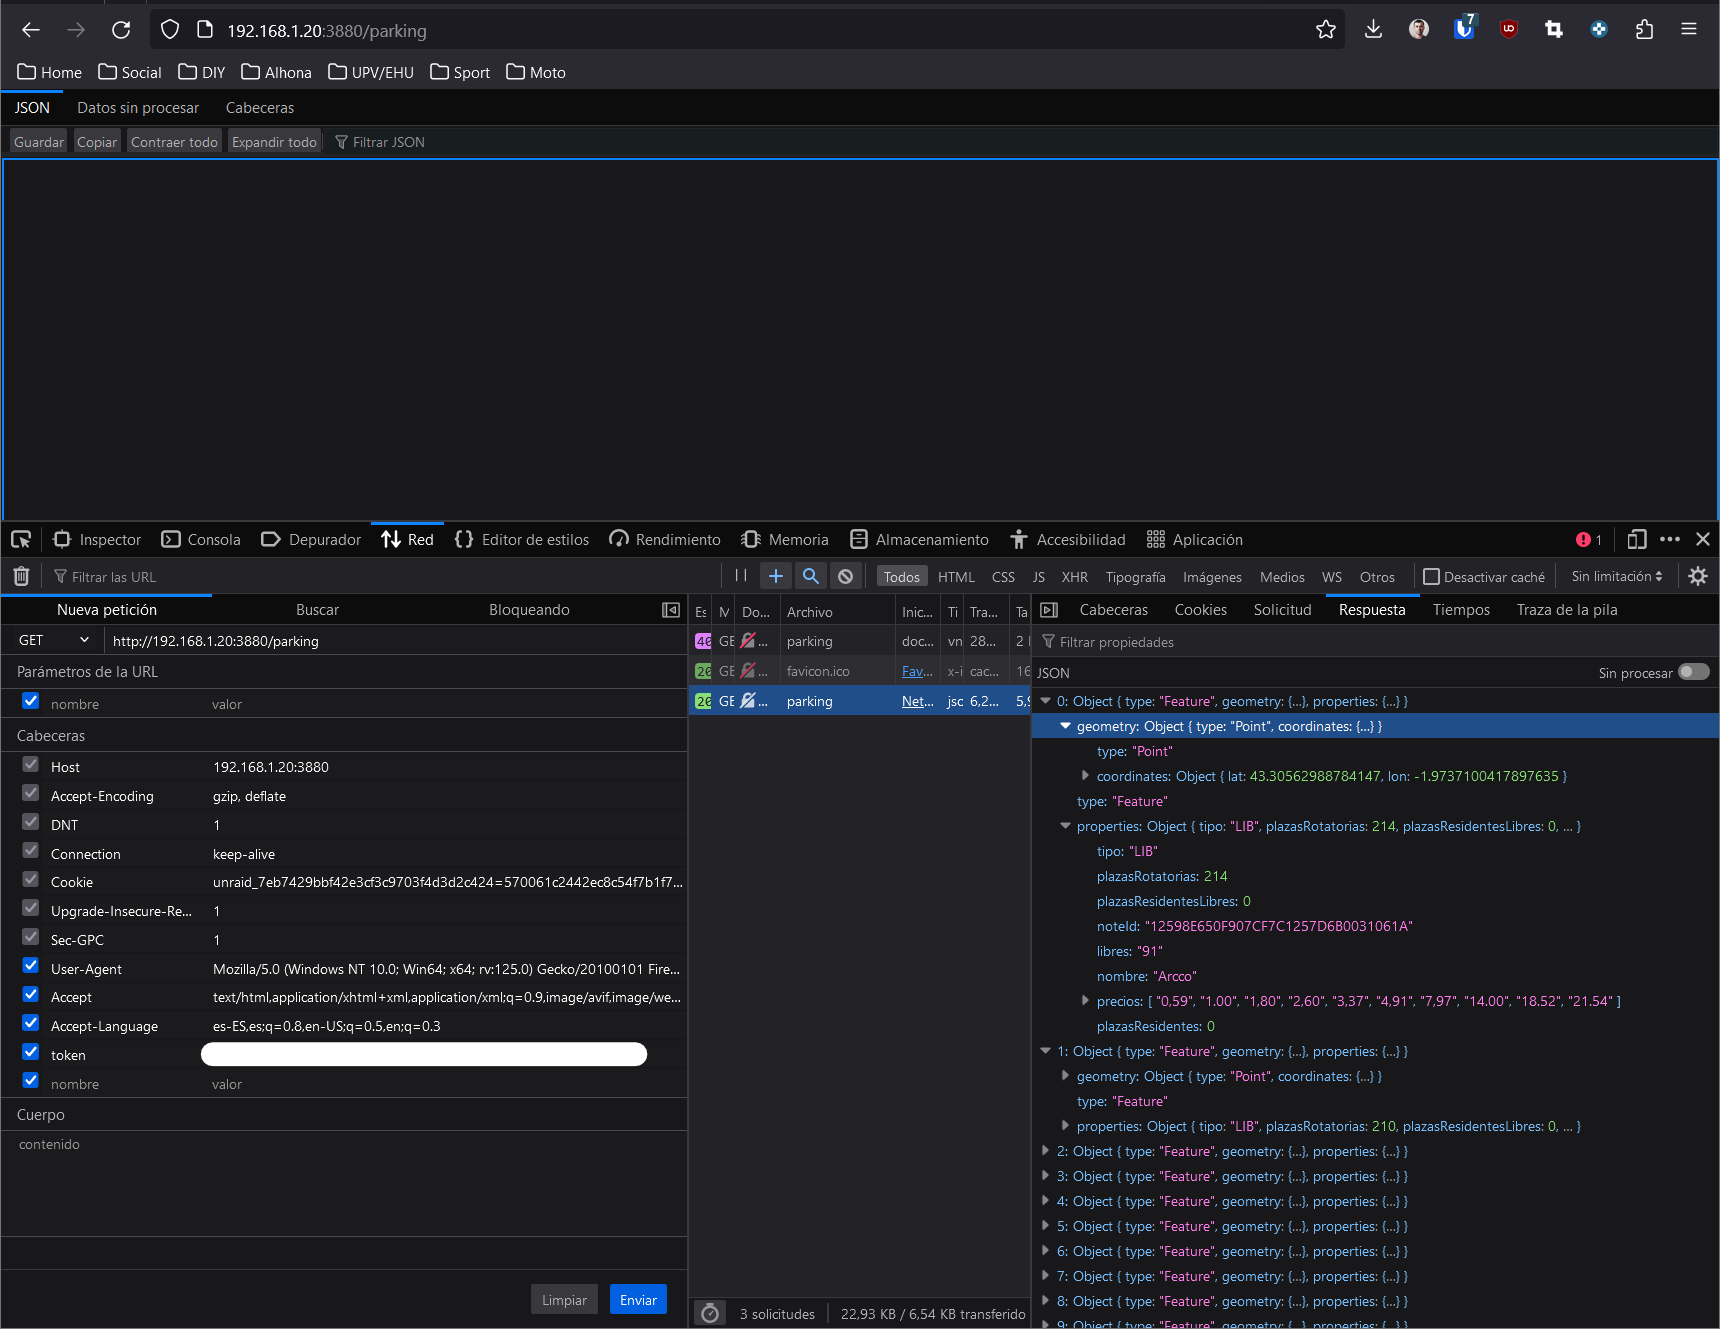Open performance analysis stopwatch icon
Viewport: 1720px width, 1329px height.
click(710, 1314)
